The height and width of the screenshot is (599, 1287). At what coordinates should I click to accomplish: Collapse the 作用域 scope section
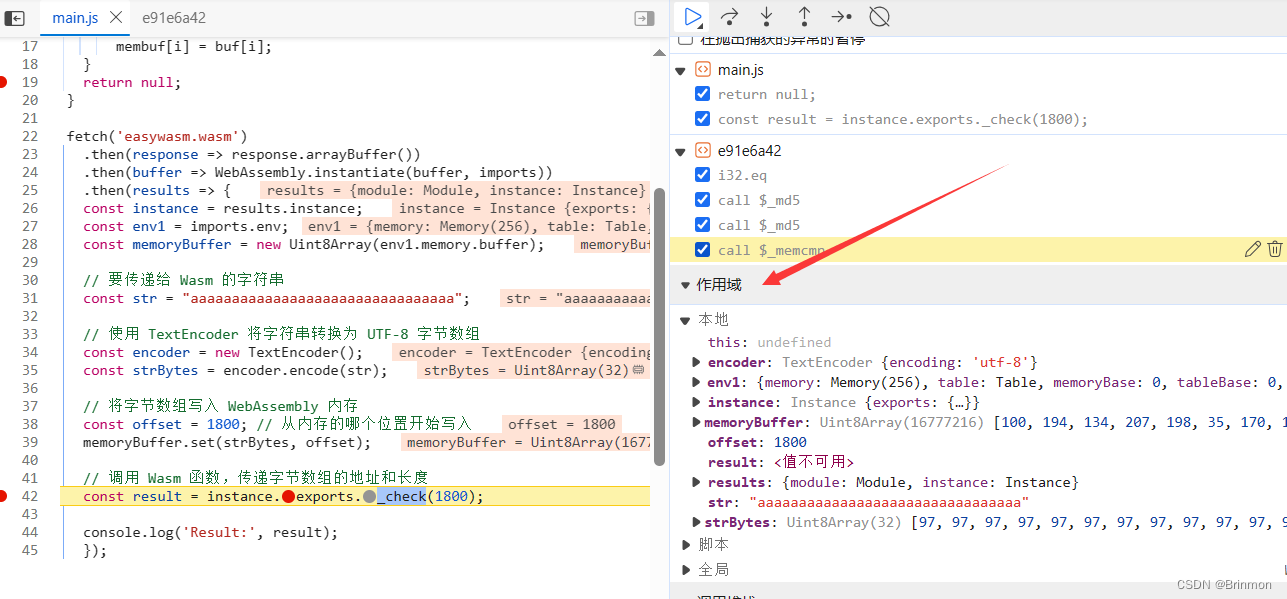tap(685, 284)
